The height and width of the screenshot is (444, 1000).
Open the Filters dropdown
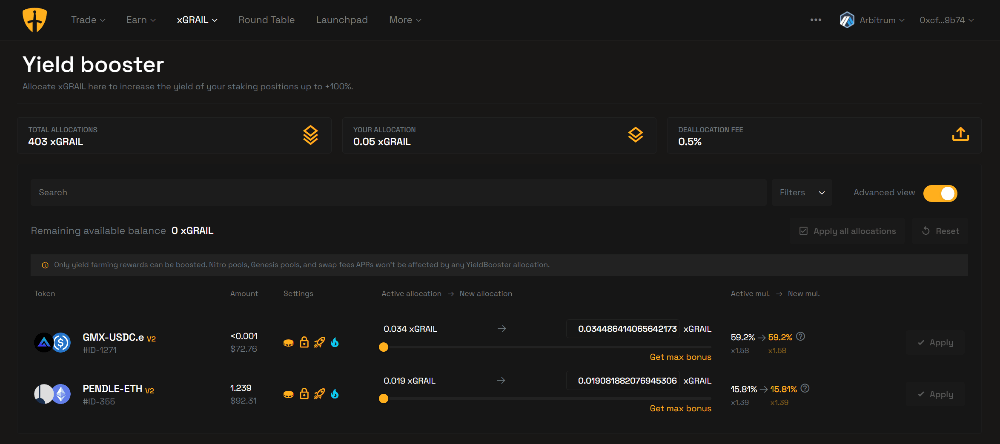(x=802, y=192)
